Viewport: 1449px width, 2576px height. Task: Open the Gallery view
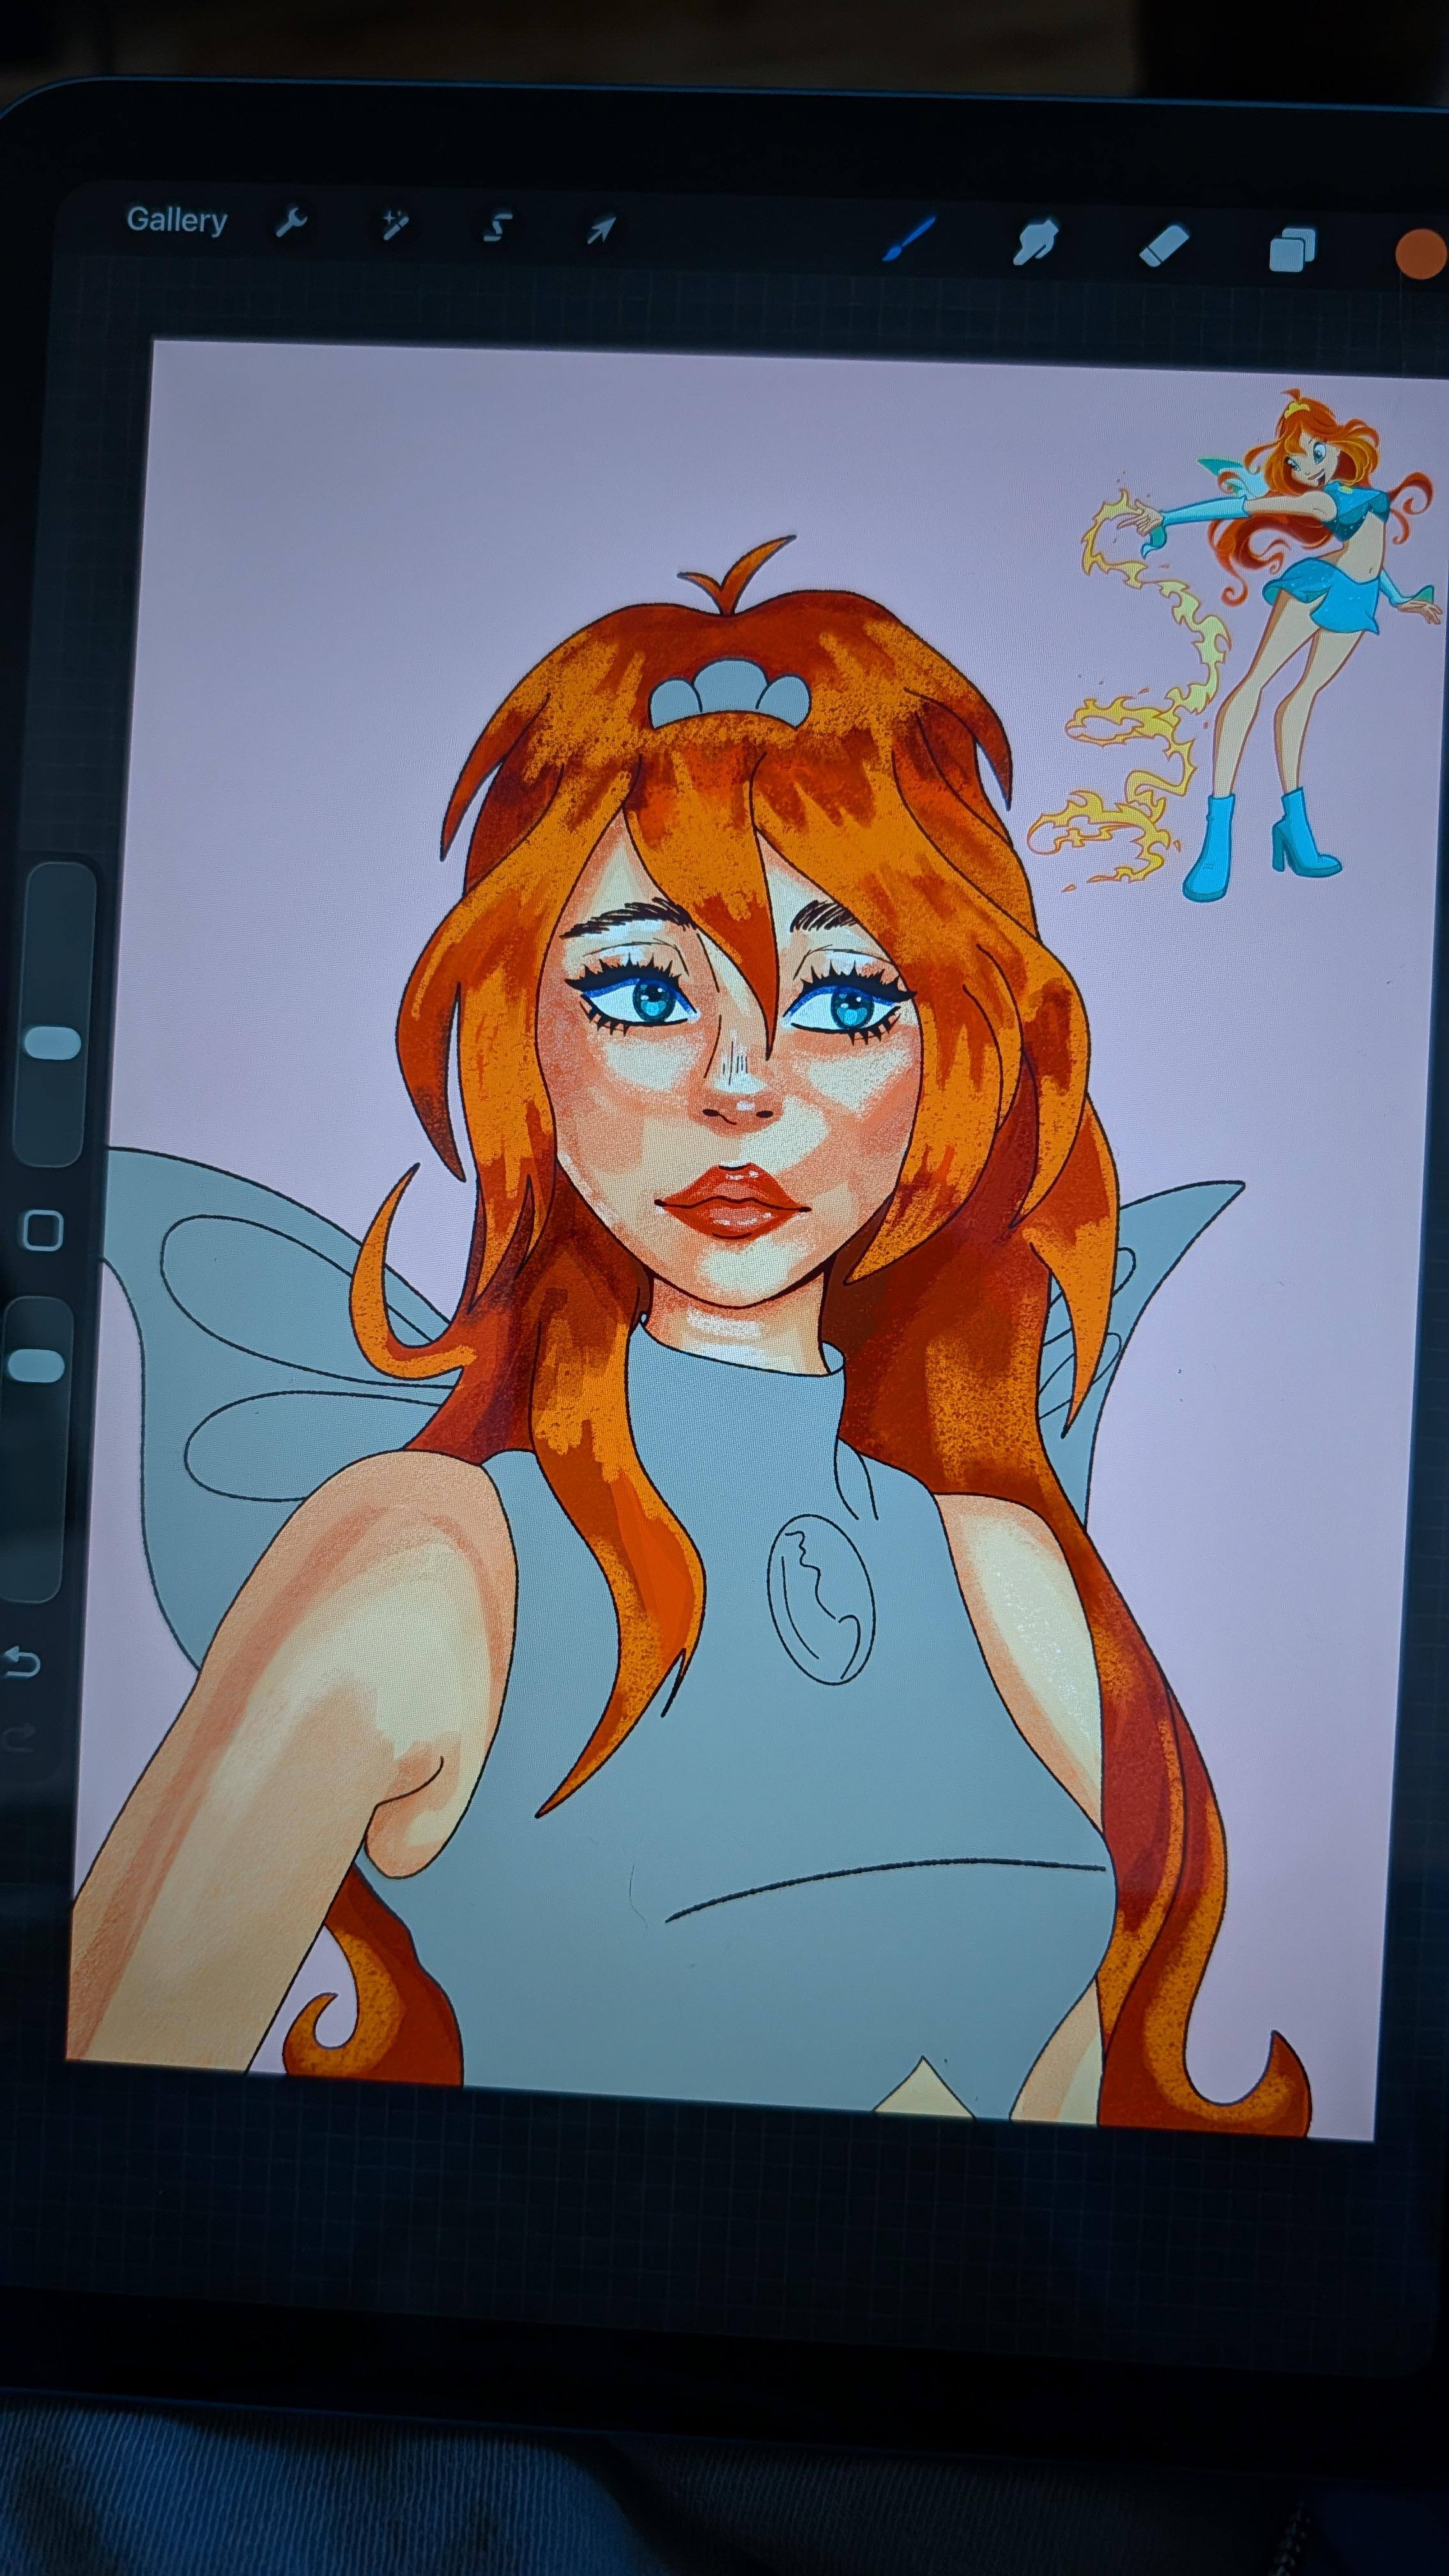(177, 220)
